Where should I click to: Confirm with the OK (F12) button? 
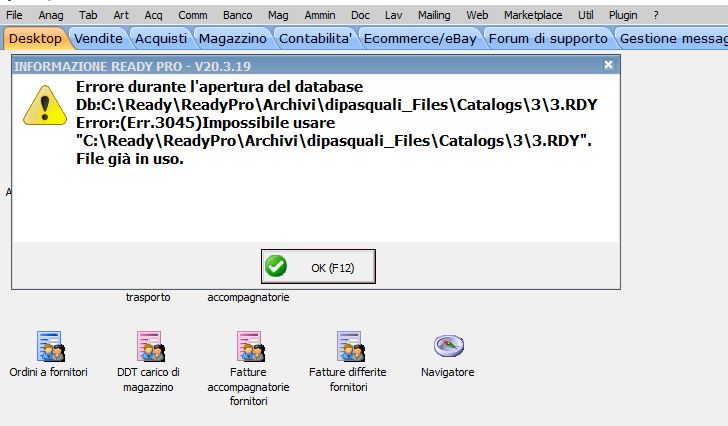click(318, 266)
